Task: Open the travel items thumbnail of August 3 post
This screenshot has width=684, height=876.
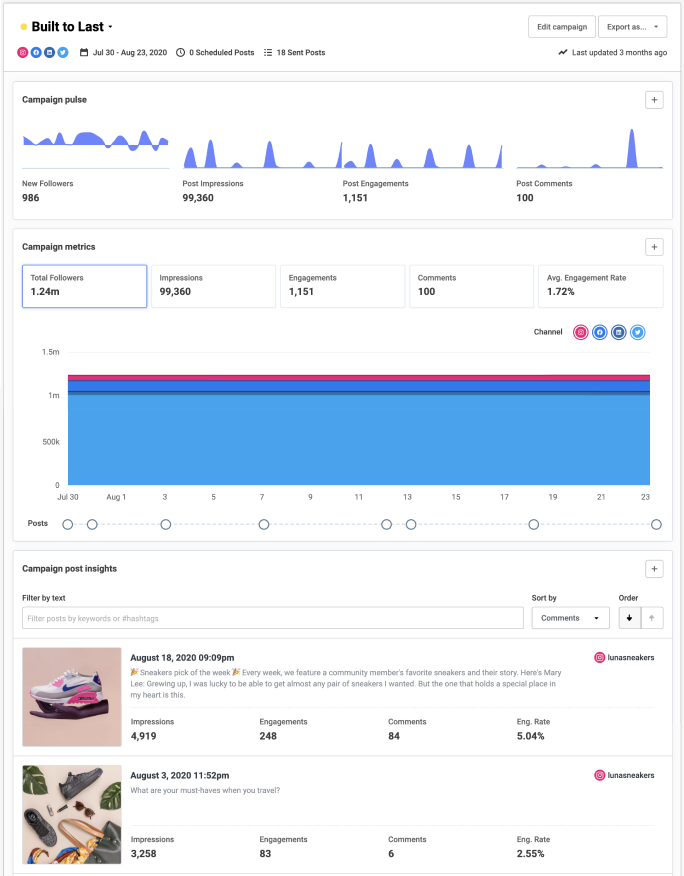Action: 72,815
